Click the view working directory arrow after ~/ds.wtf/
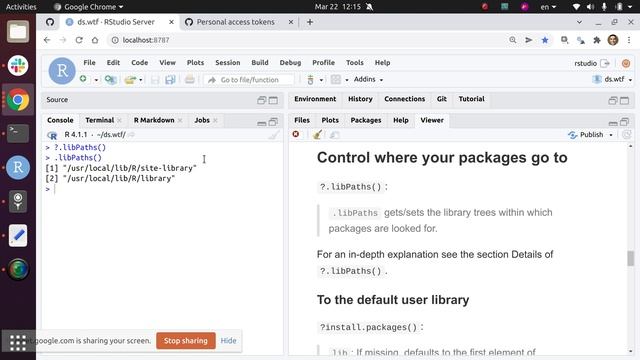Viewport: 640px width, 360px height. coord(131,135)
